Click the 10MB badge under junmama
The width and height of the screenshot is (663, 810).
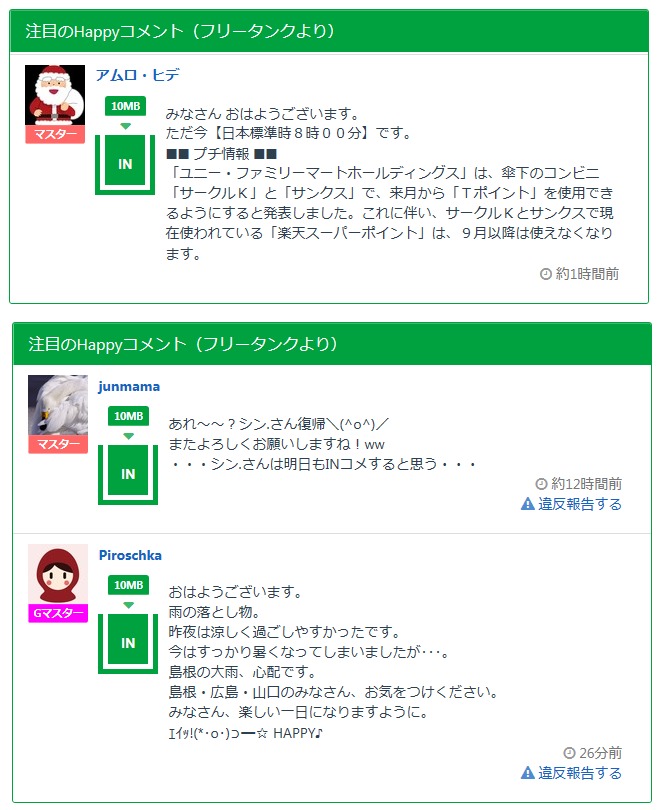point(129,416)
